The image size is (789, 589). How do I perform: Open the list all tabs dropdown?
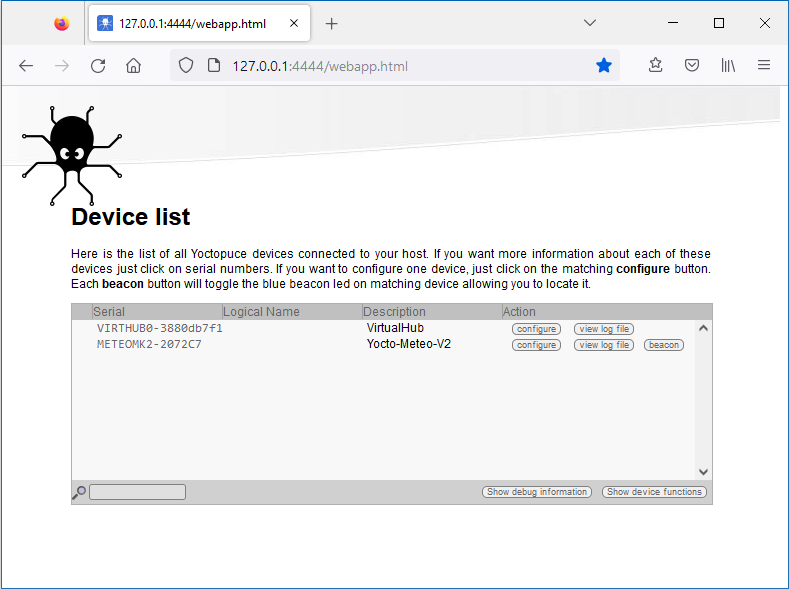pos(590,23)
